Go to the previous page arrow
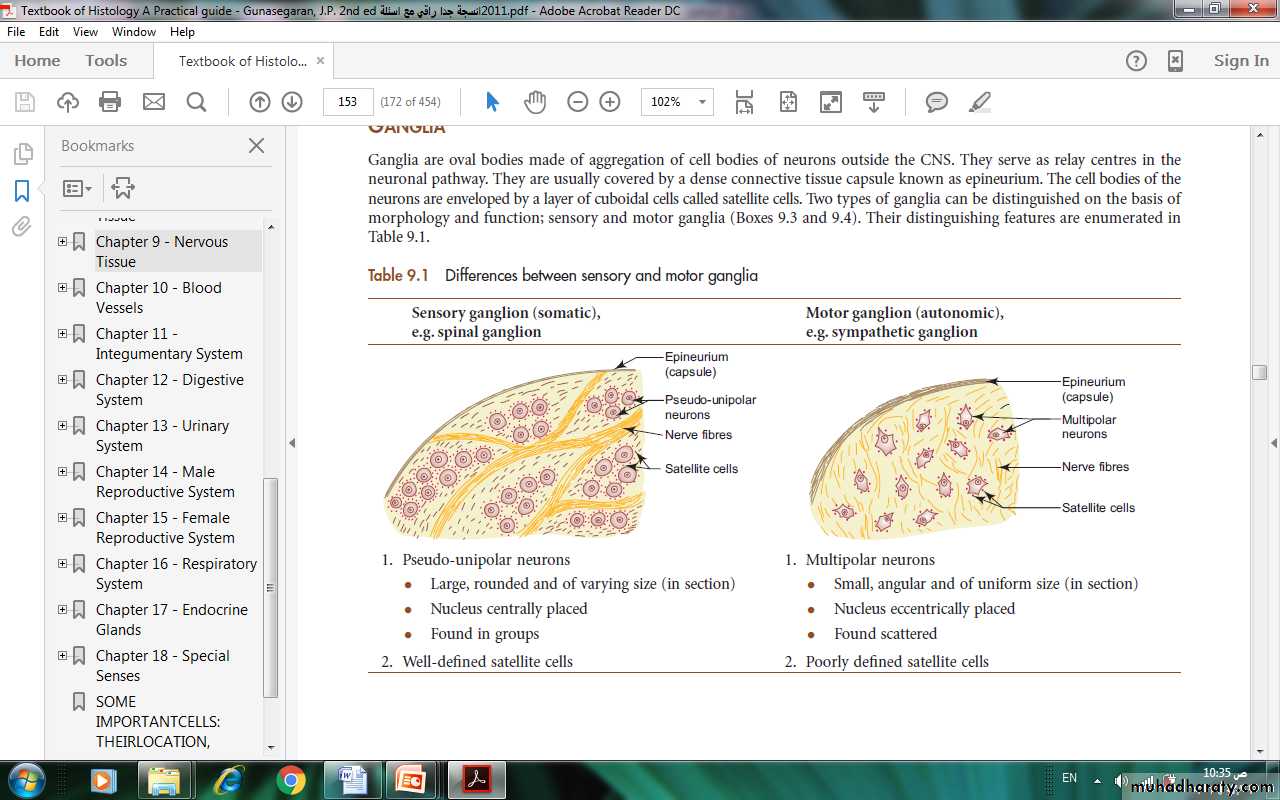Image resolution: width=1280 pixels, height=800 pixels. (x=260, y=102)
